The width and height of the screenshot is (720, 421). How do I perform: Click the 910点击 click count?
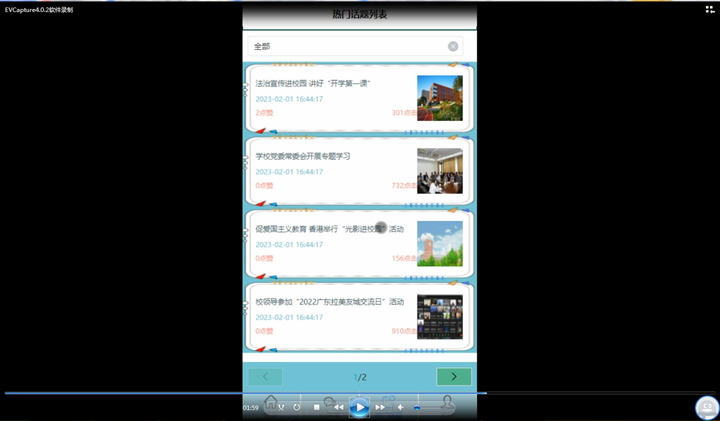[404, 331]
